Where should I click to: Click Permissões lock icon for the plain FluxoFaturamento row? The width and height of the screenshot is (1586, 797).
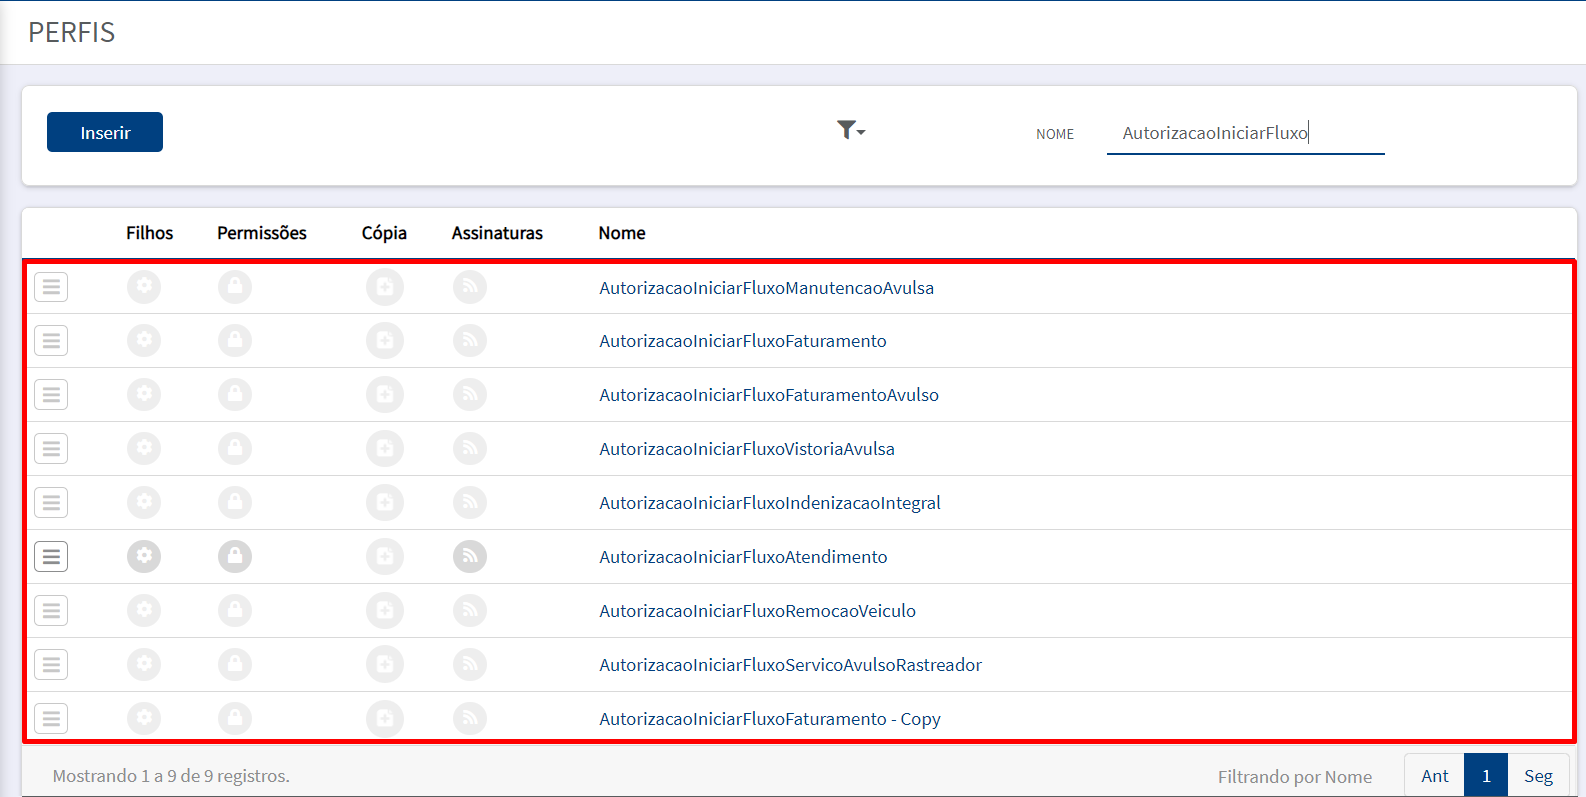coord(235,341)
